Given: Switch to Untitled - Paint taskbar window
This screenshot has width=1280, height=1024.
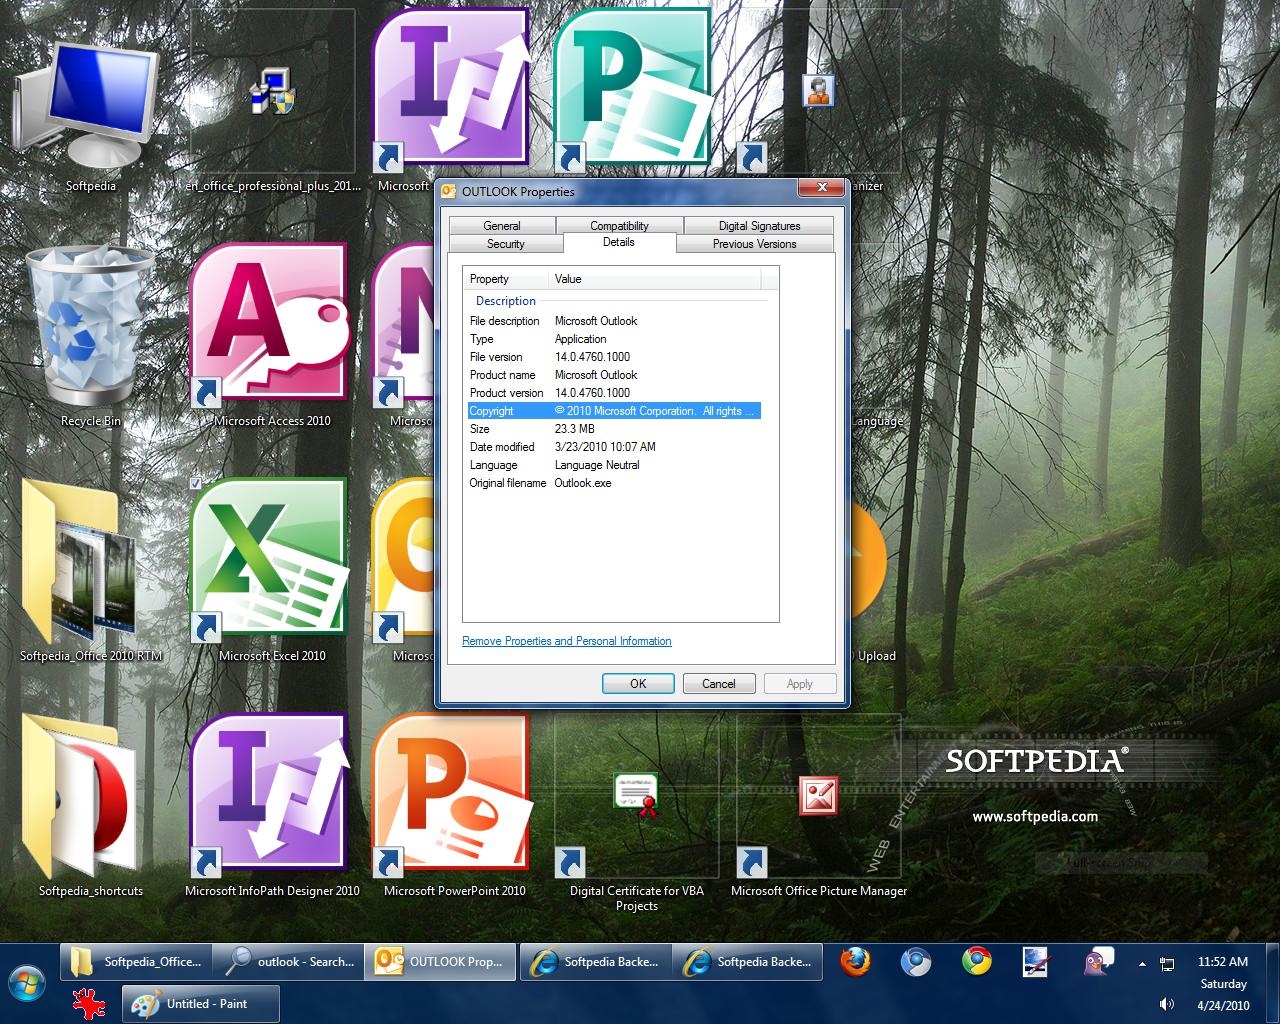Looking at the screenshot, I should click(x=201, y=1004).
